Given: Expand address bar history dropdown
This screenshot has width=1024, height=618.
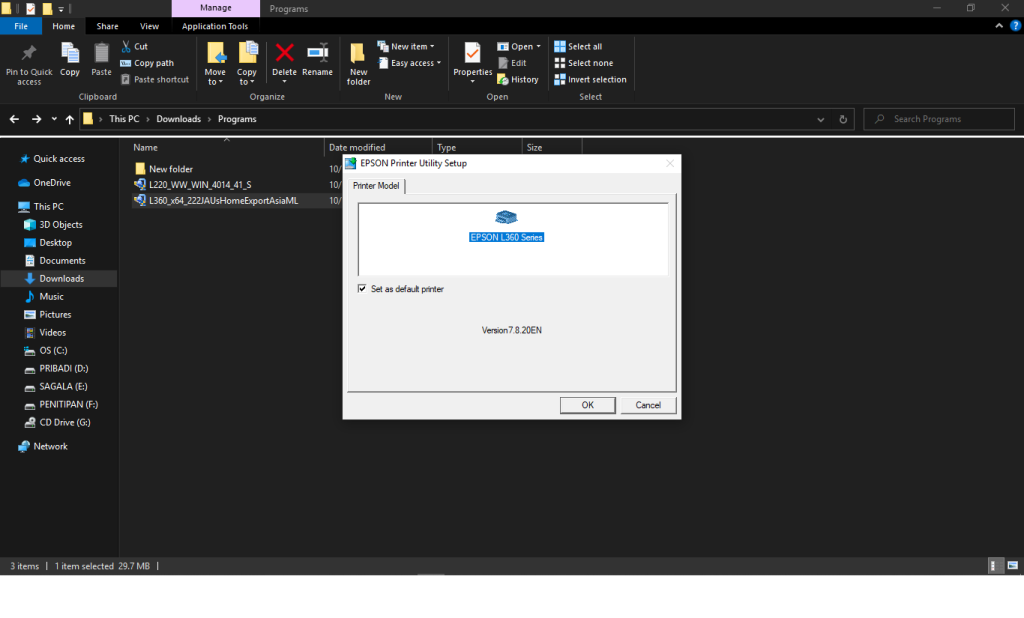Looking at the screenshot, I should [820, 119].
